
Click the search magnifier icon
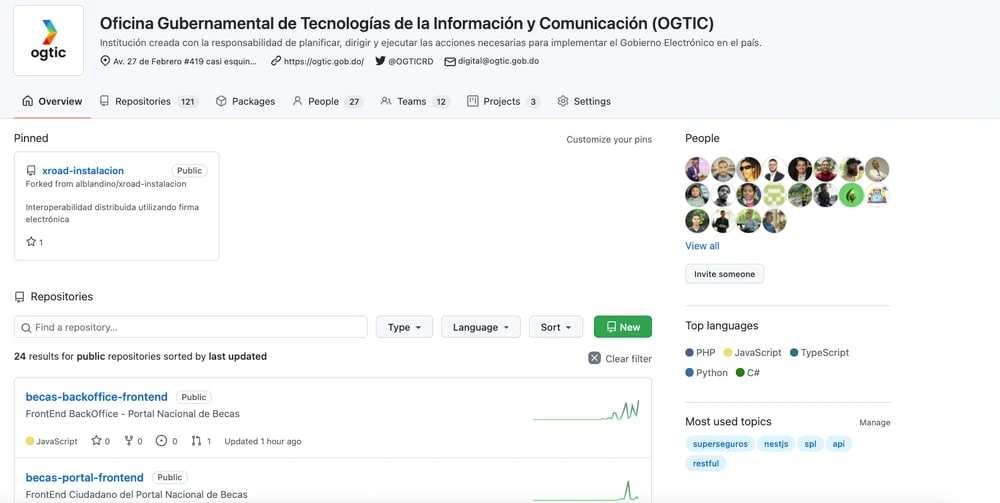tap(26, 328)
